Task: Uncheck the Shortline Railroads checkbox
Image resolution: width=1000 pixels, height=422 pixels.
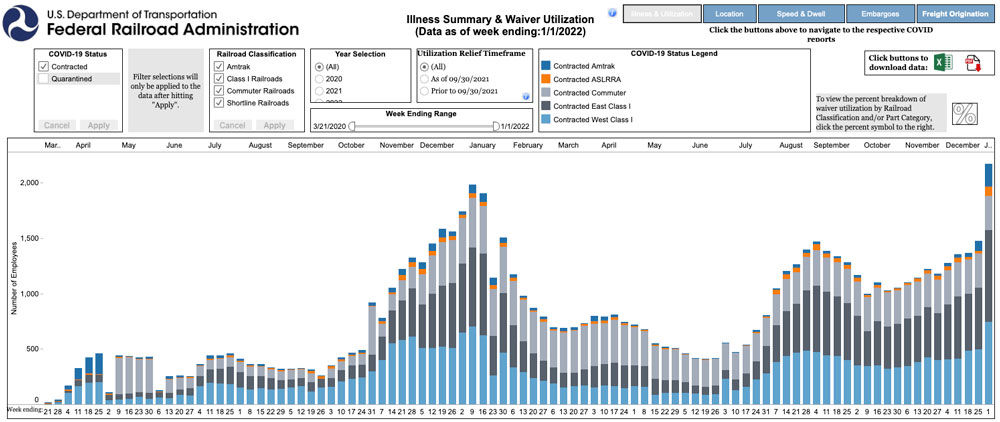Action: coord(220,102)
